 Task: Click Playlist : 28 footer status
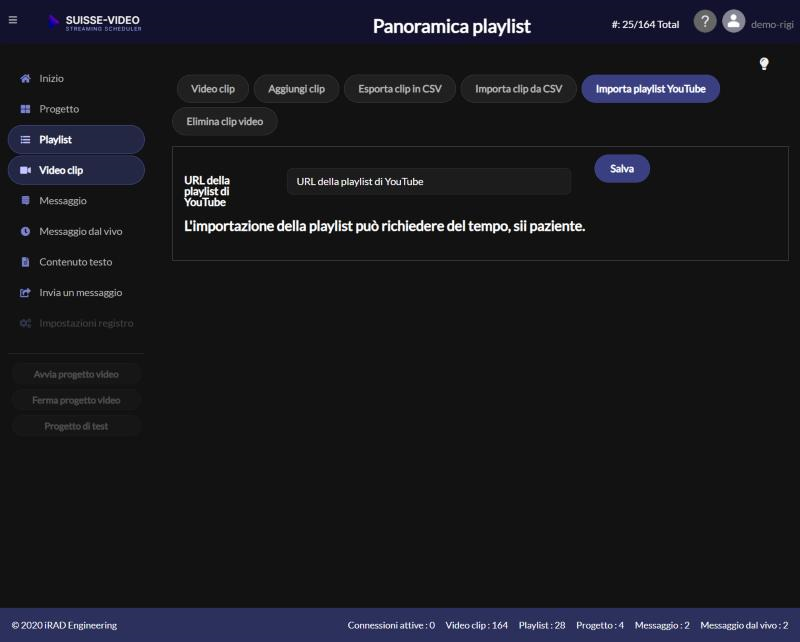pyautogui.click(x=542, y=625)
